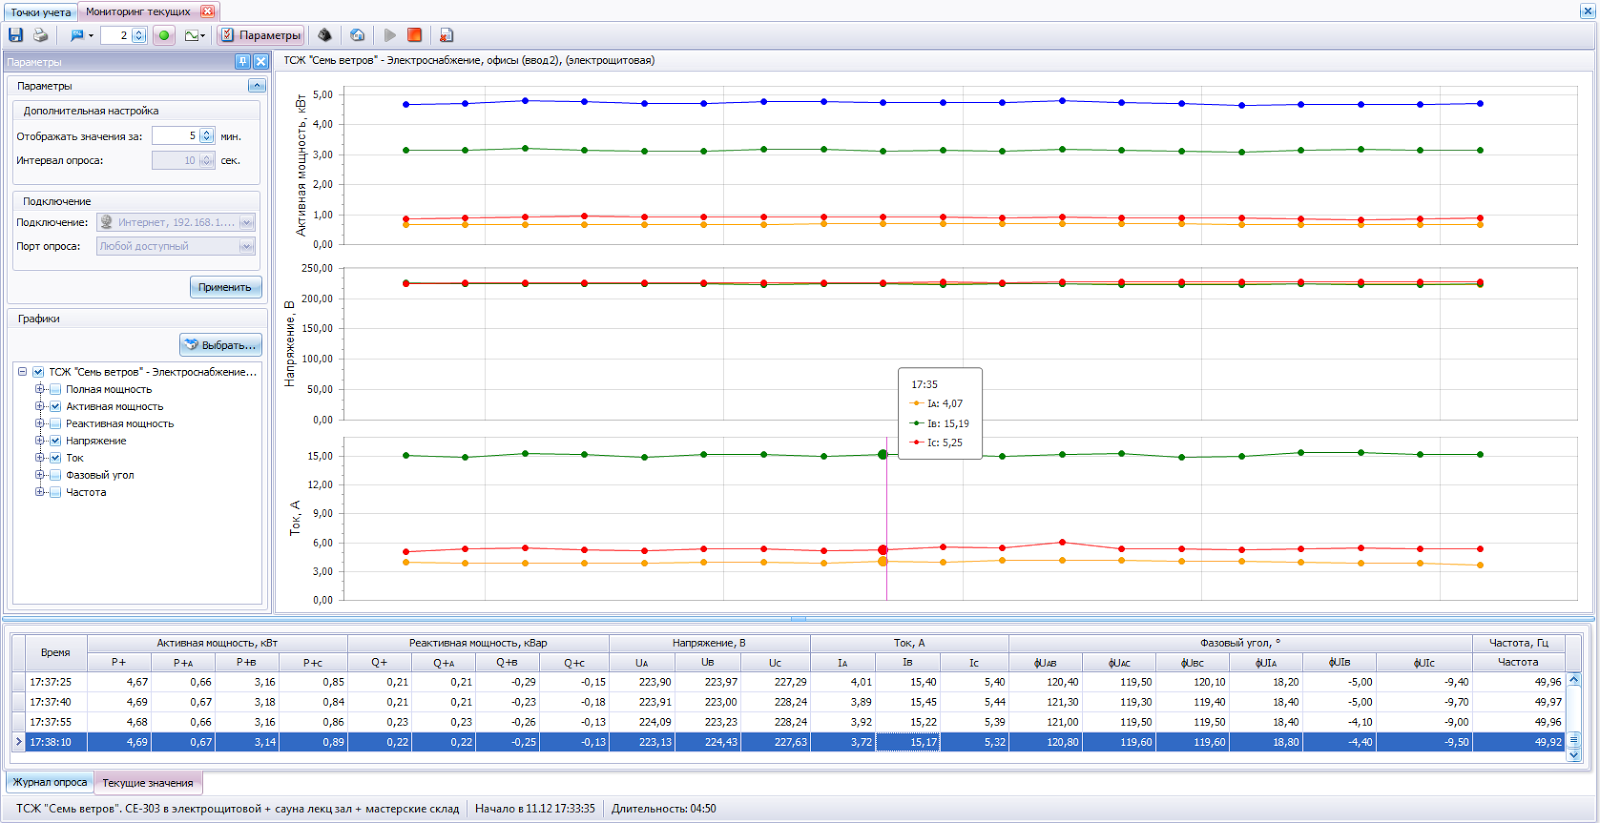Enable the Полная мощность checkbox
The height and width of the screenshot is (823, 1600).
56,390
